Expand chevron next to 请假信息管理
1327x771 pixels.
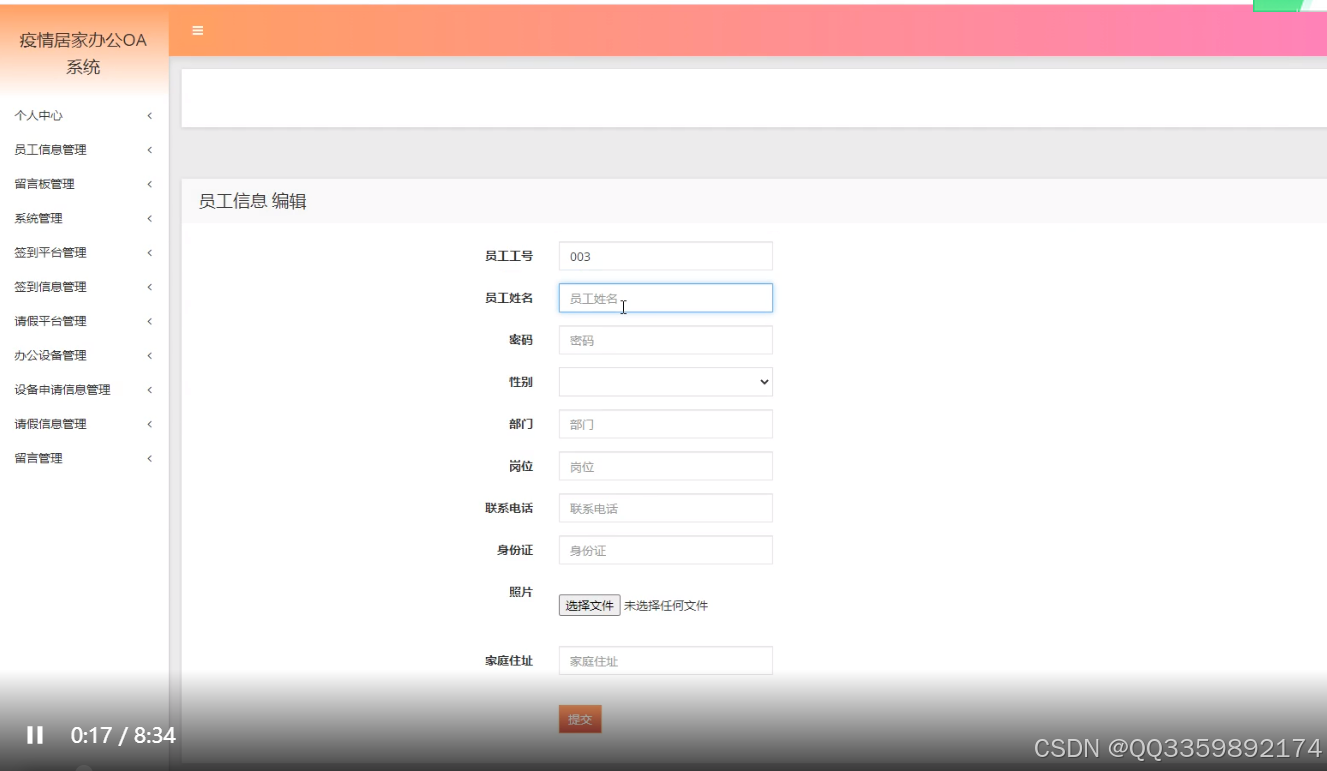tap(150, 424)
